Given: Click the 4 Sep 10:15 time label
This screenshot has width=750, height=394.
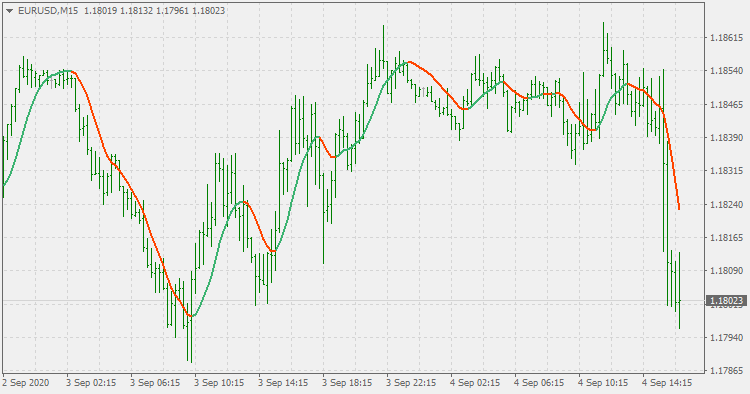Looking at the screenshot, I should point(603,383).
